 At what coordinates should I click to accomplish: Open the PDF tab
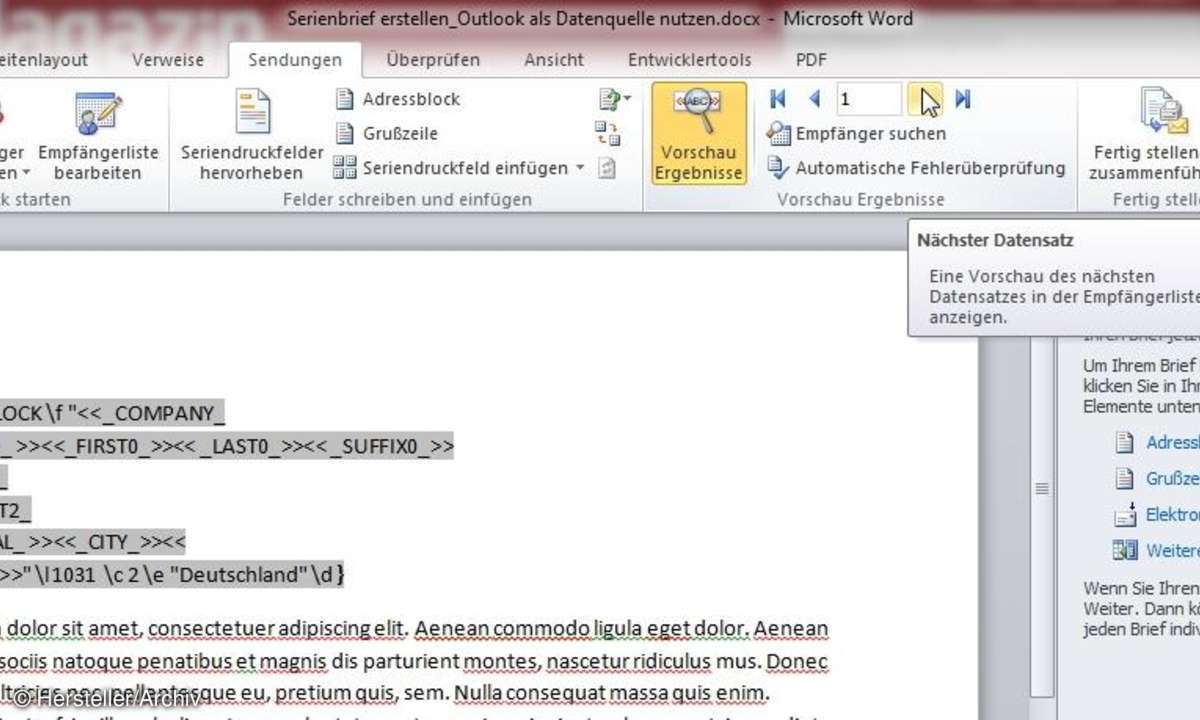pyautogui.click(x=811, y=60)
